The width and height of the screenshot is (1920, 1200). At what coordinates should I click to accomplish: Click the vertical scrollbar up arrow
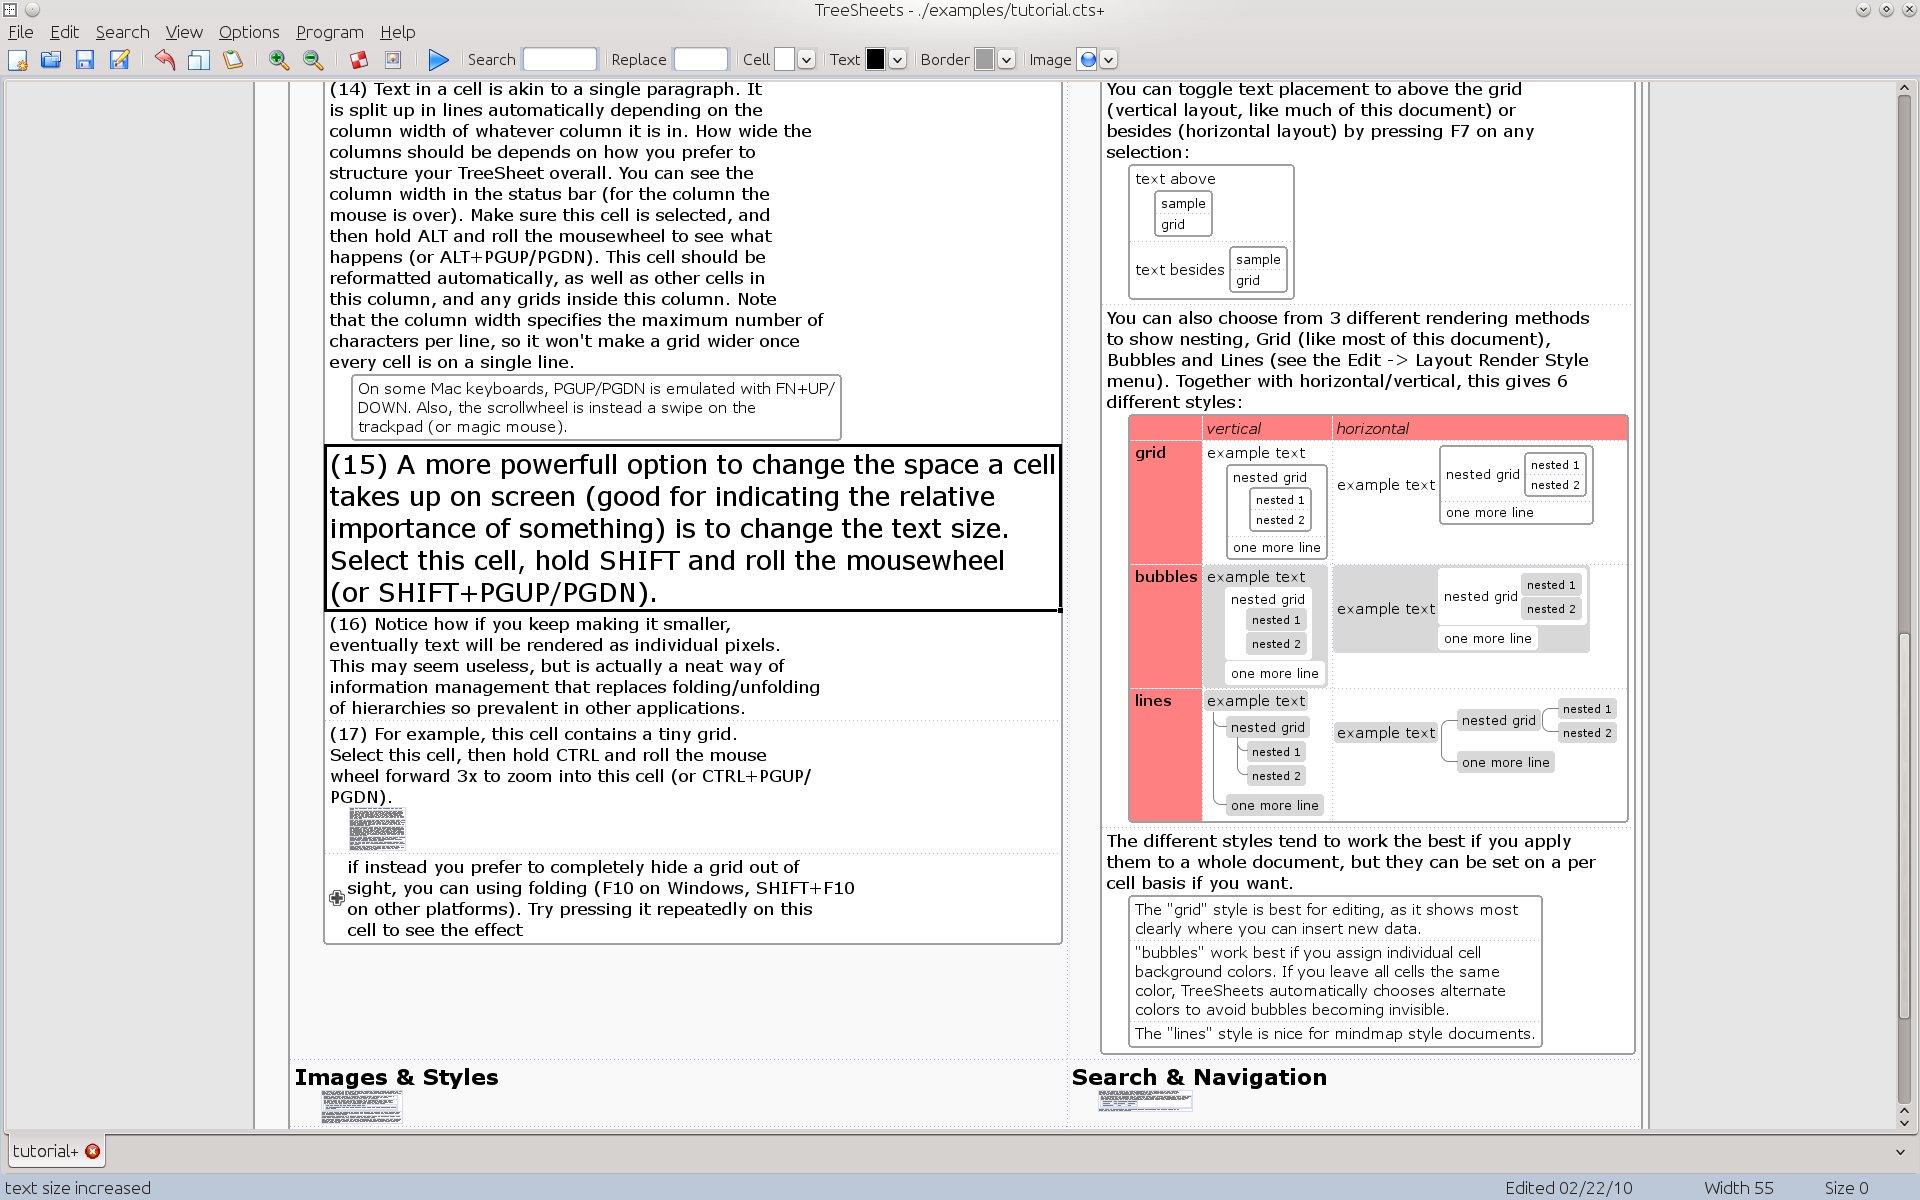(1904, 89)
